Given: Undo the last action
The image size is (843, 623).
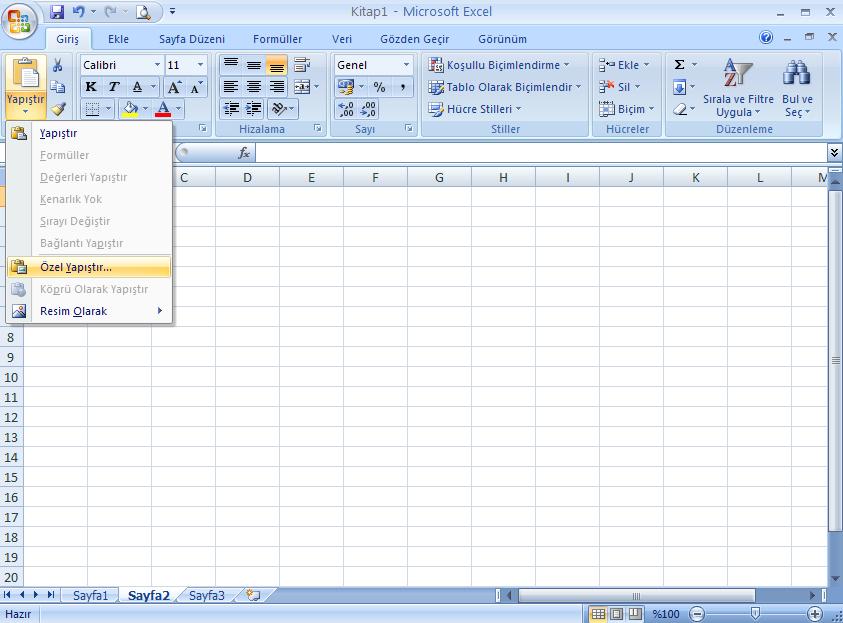Looking at the screenshot, I should [78, 11].
